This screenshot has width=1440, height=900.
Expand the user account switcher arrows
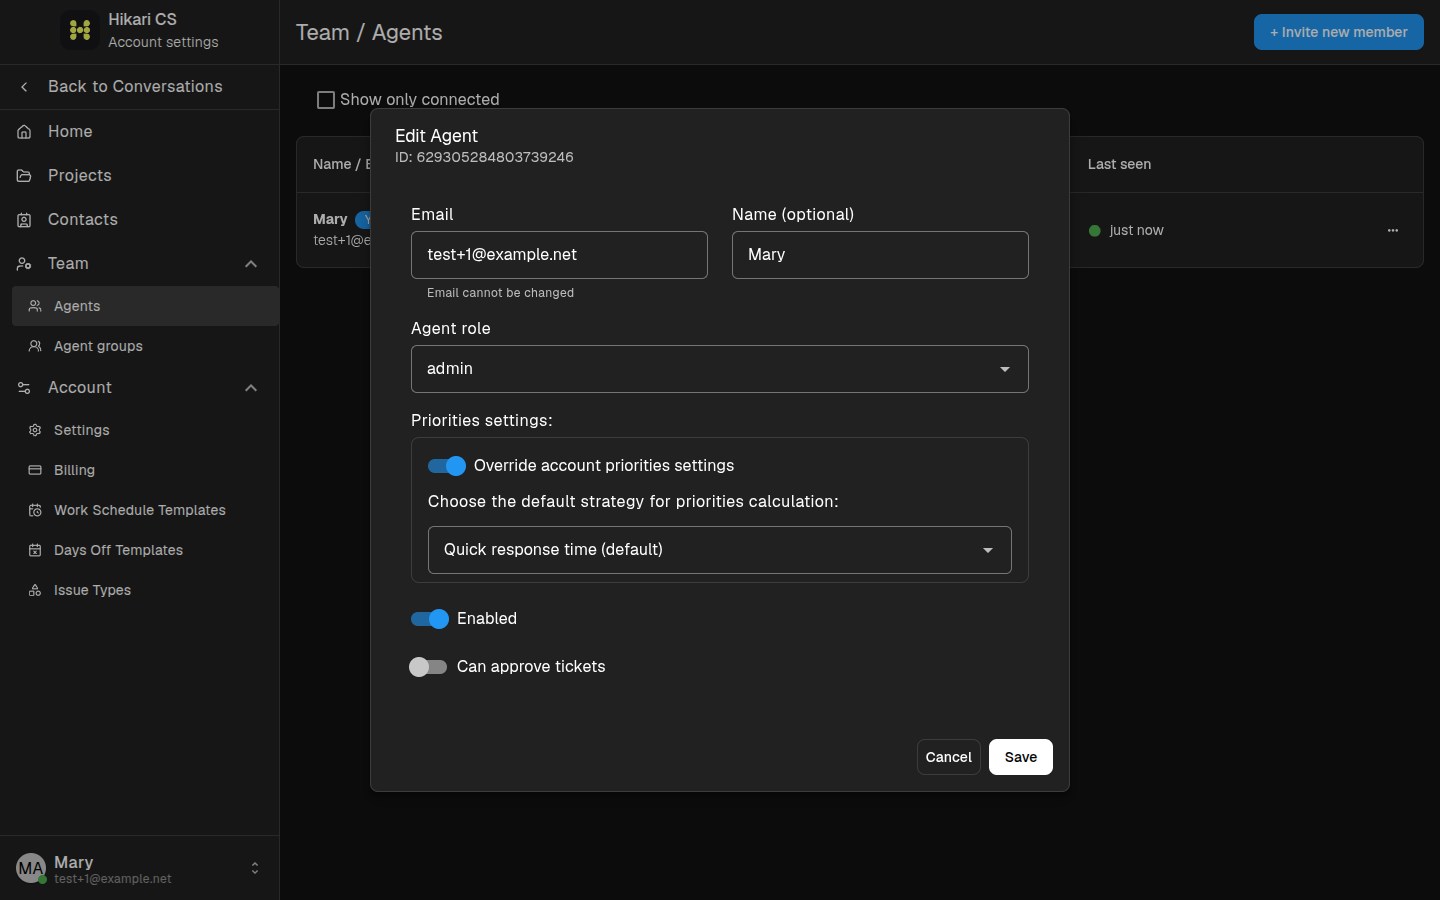[x=255, y=868]
